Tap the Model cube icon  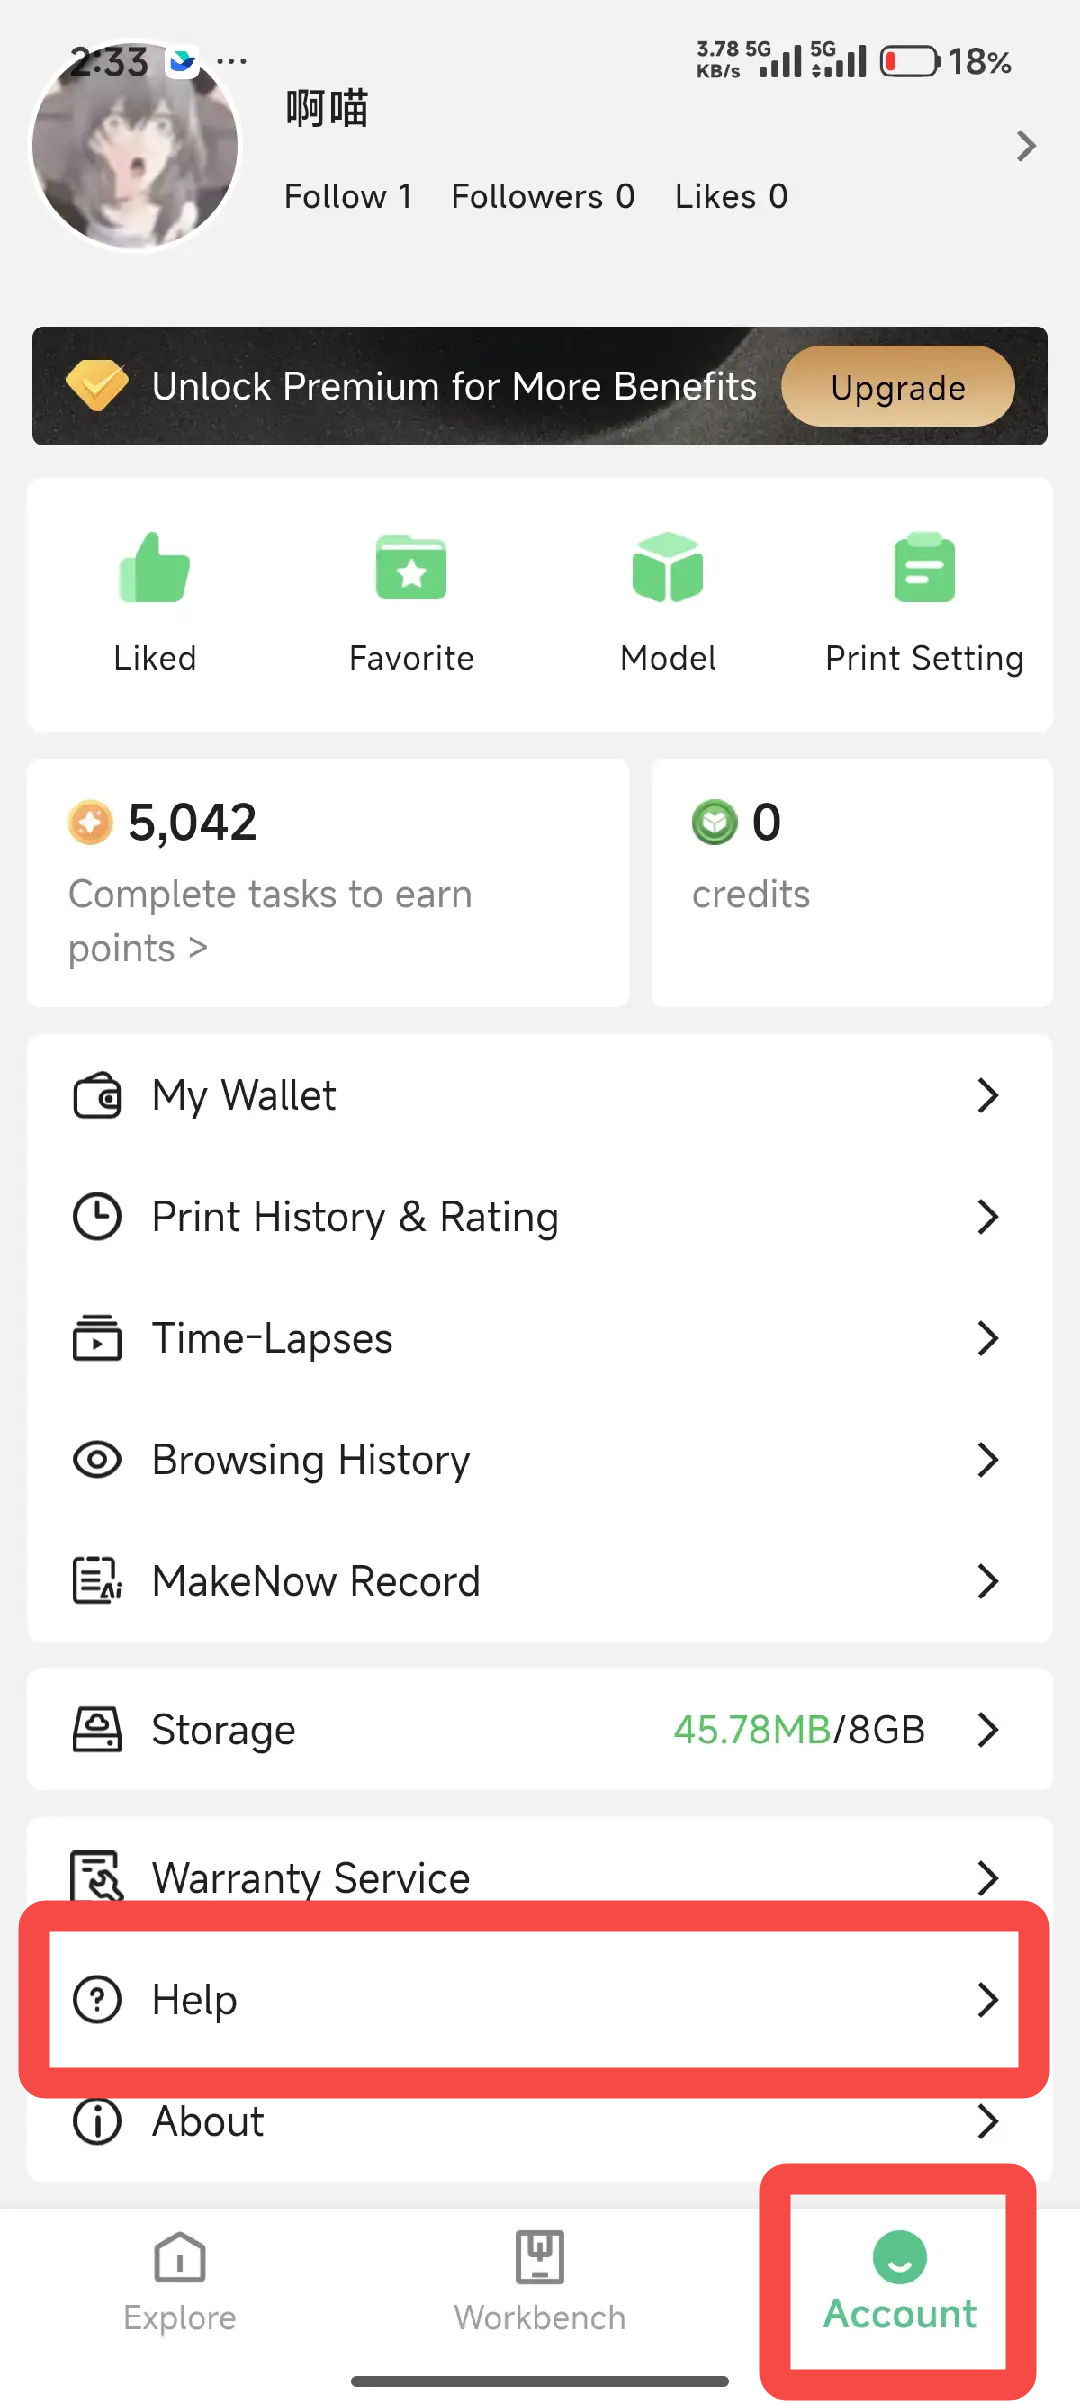(x=668, y=568)
